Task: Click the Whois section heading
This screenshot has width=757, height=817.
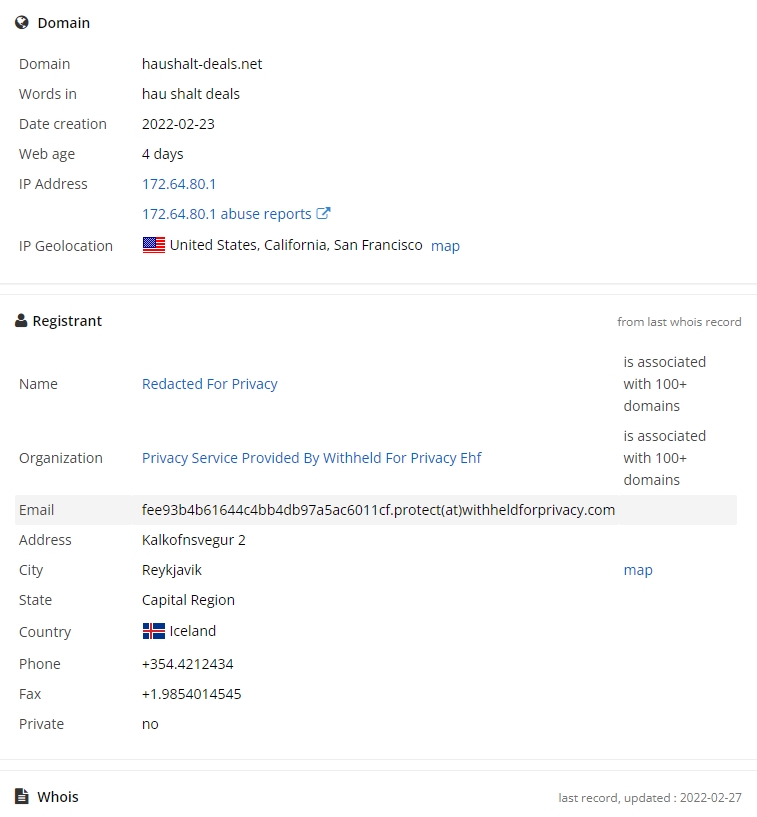Action: click(x=58, y=797)
